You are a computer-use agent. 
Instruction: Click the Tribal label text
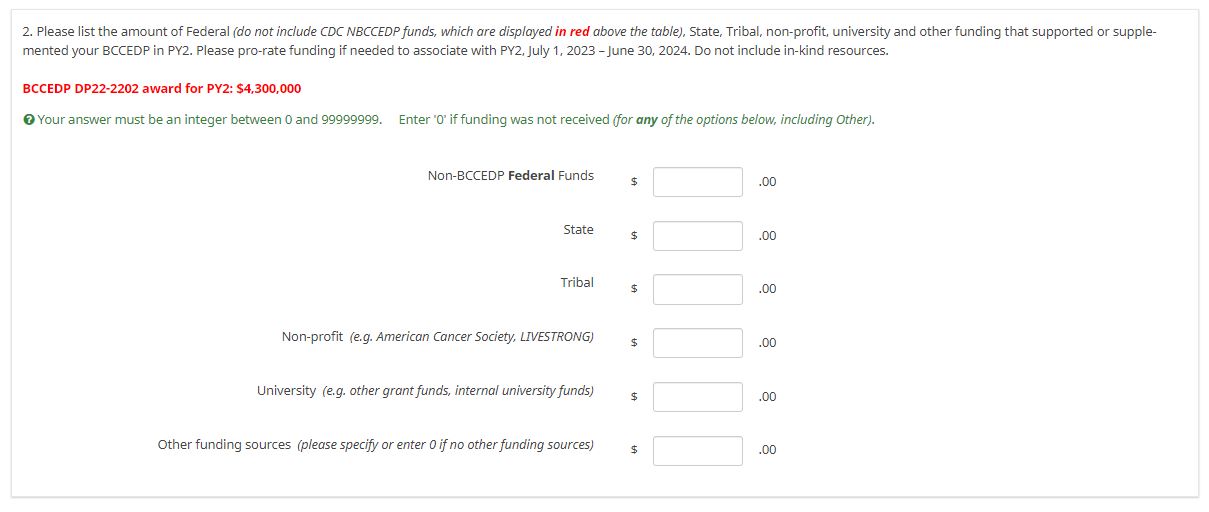[x=577, y=283]
